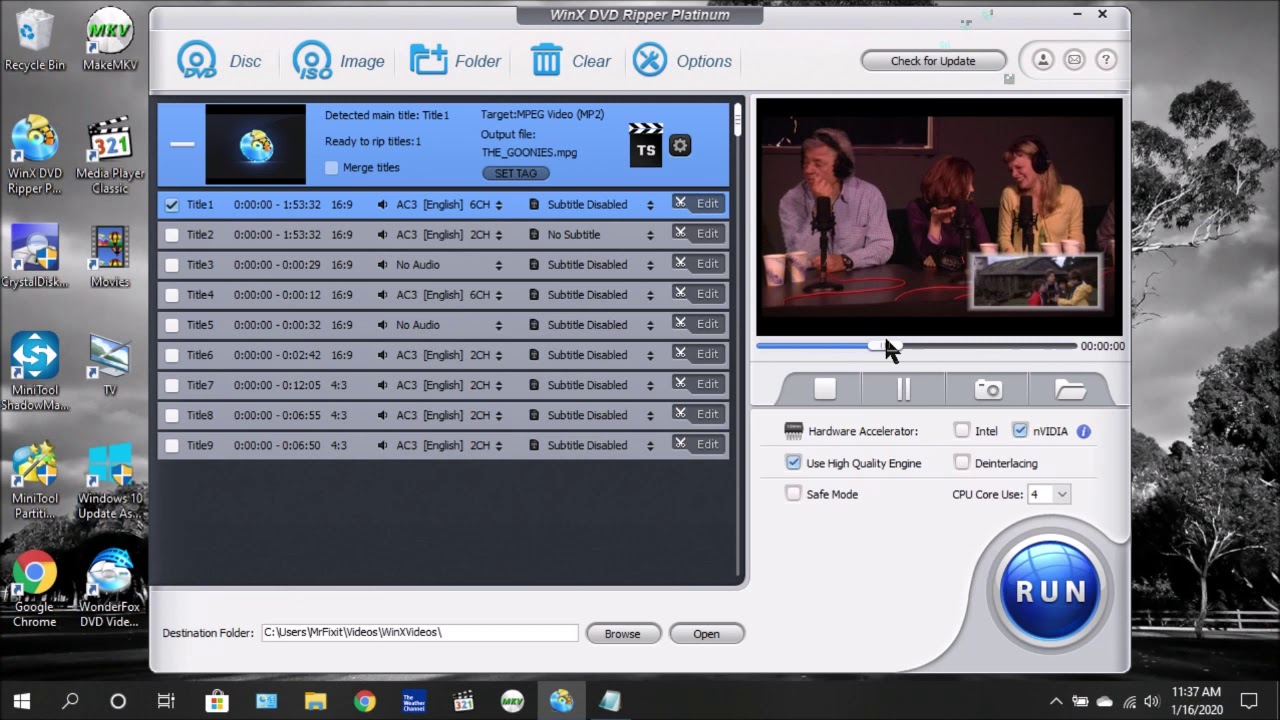Viewport: 1280px width, 720px height.
Task: Enable Safe Mode checkbox
Action: (793, 494)
